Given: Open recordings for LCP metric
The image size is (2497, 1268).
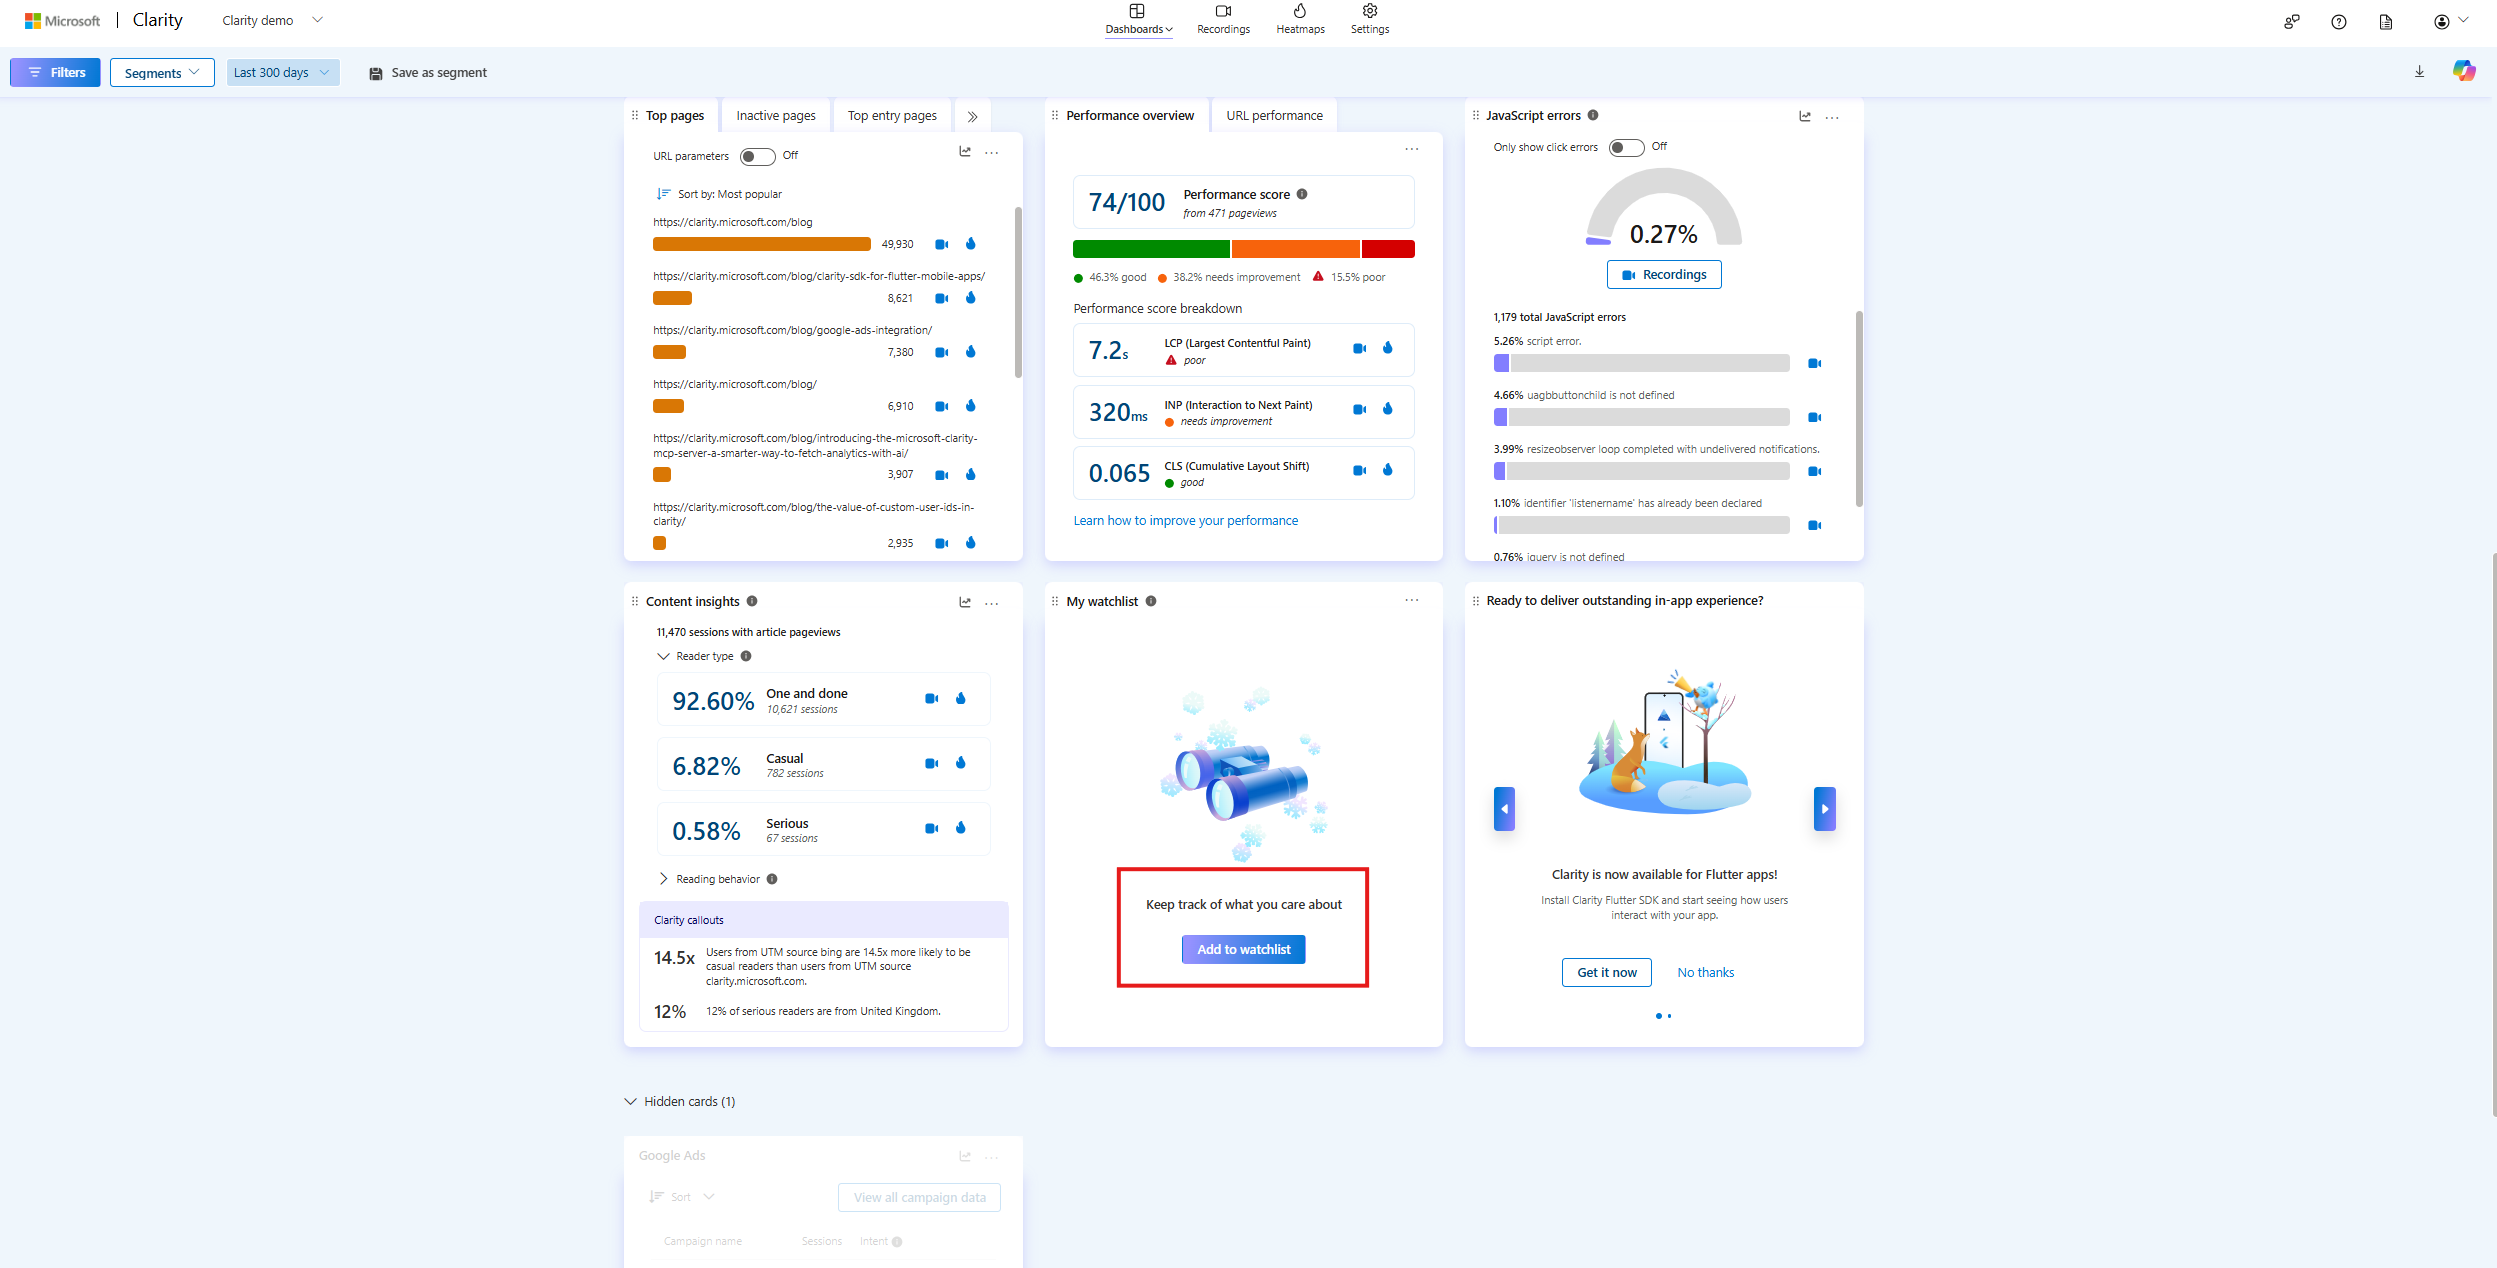Looking at the screenshot, I should coord(1359,349).
